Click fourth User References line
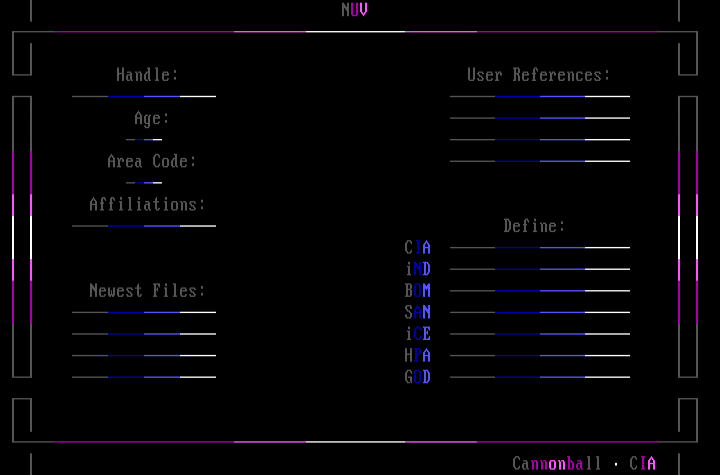The height and width of the screenshot is (475, 720). (540, 161)
